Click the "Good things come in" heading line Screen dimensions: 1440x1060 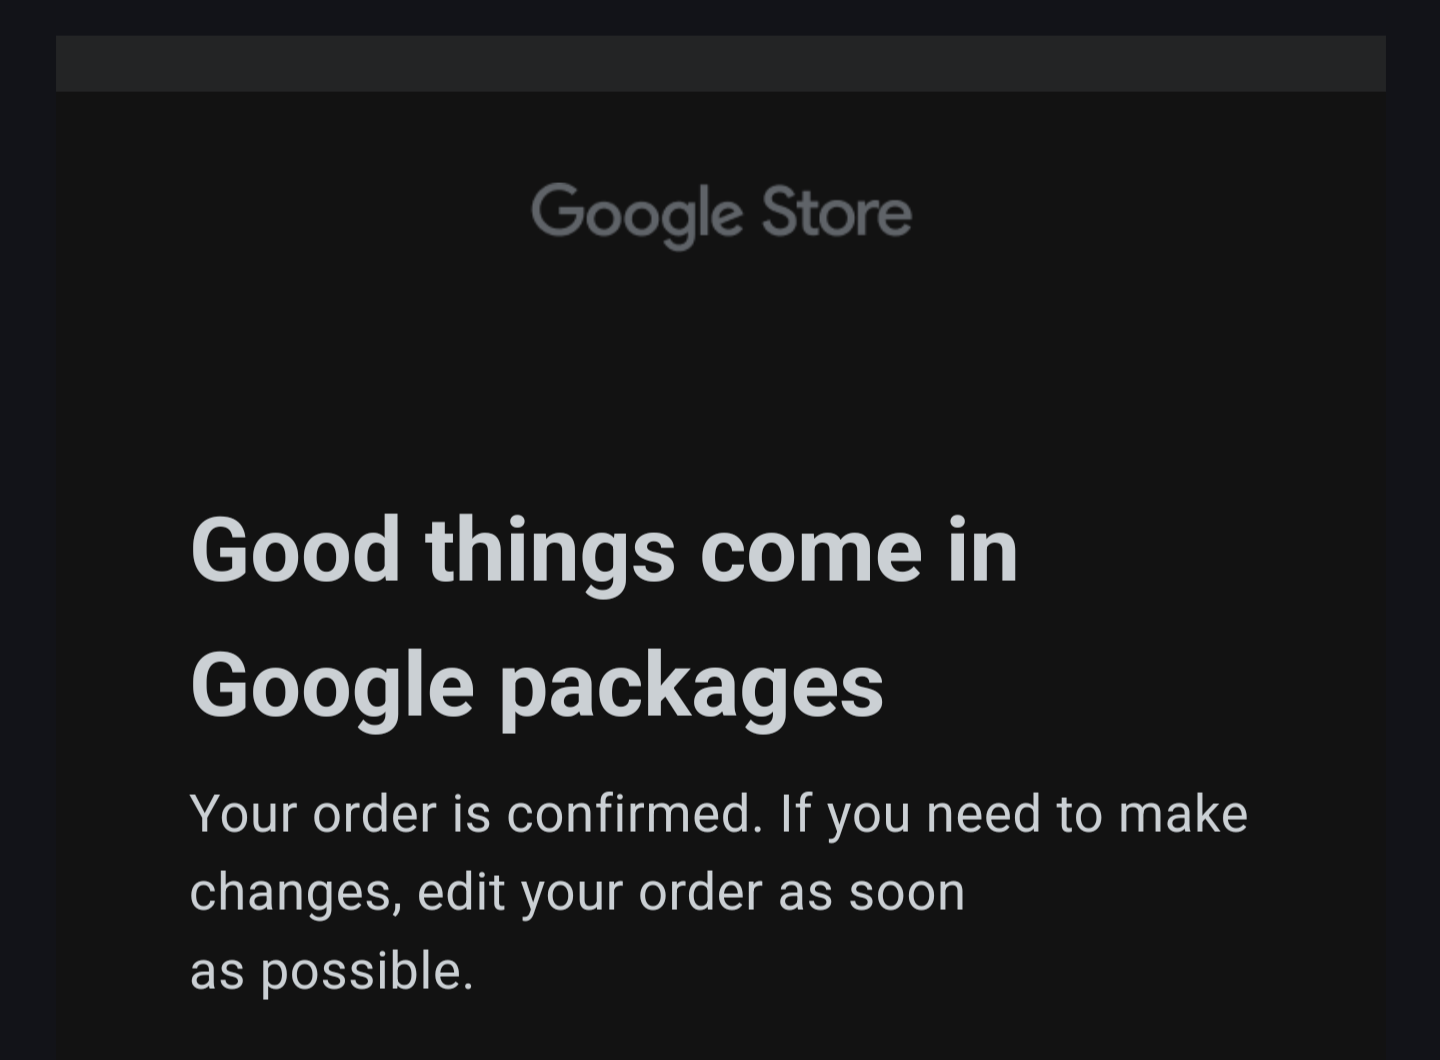coord(604,551)
